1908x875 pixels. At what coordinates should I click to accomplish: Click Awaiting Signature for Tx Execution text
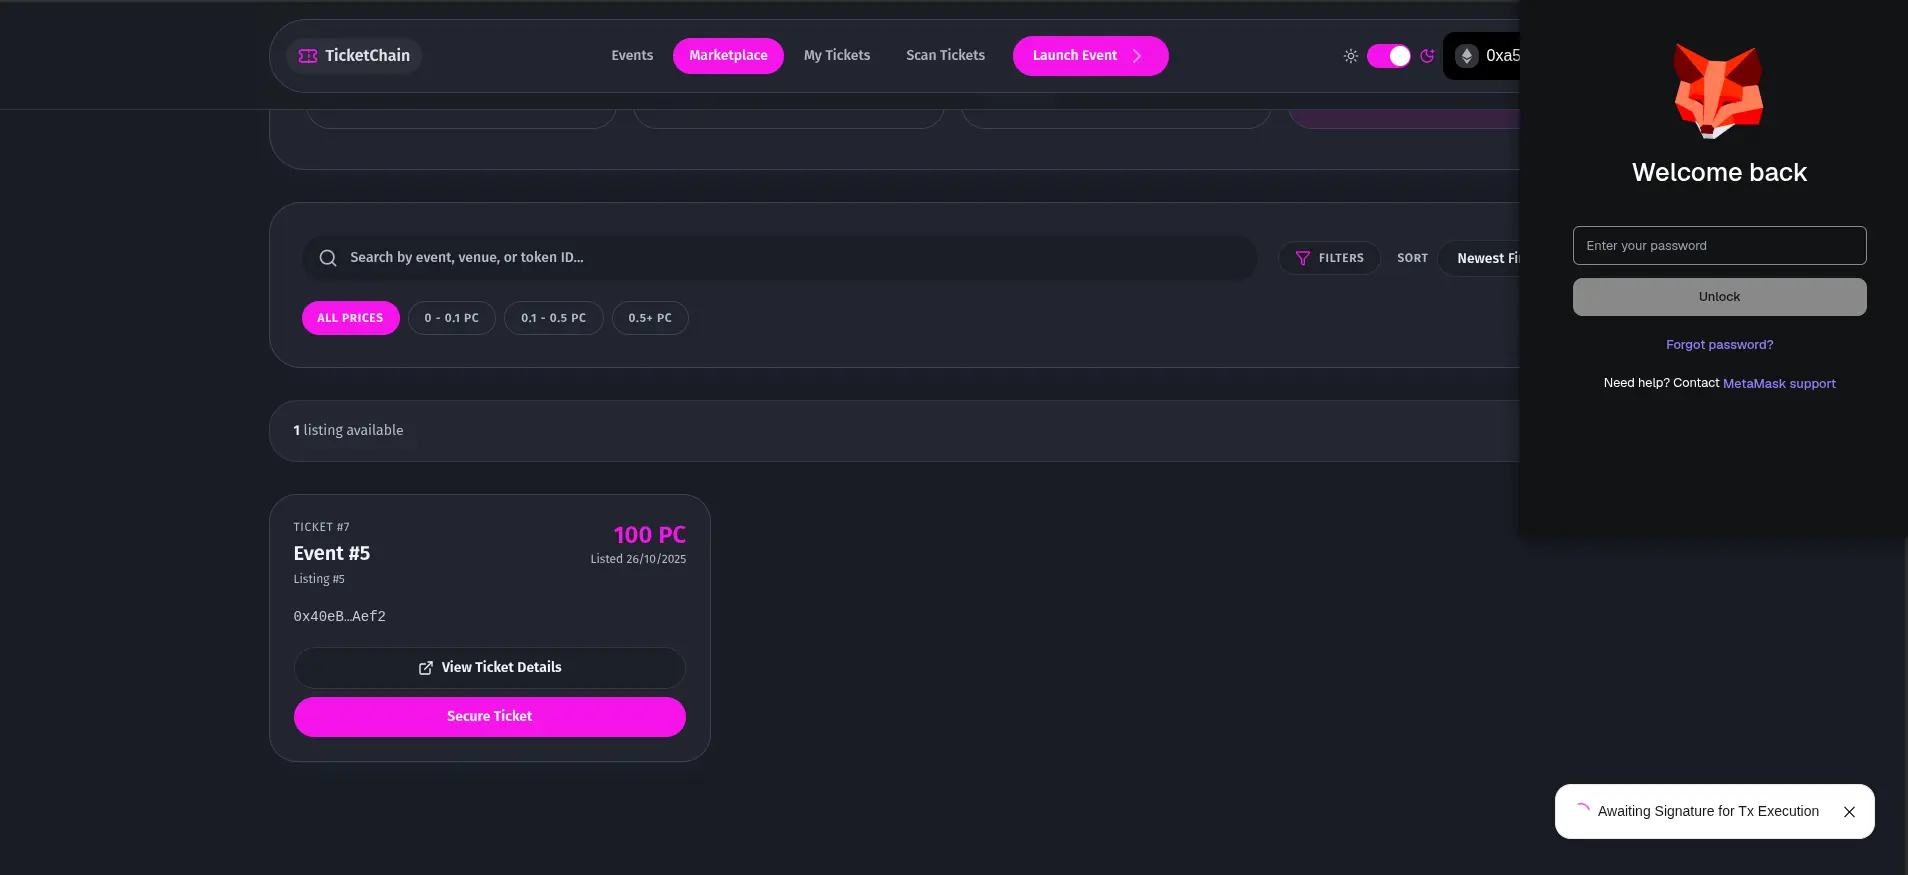(x=1708, y=812)
